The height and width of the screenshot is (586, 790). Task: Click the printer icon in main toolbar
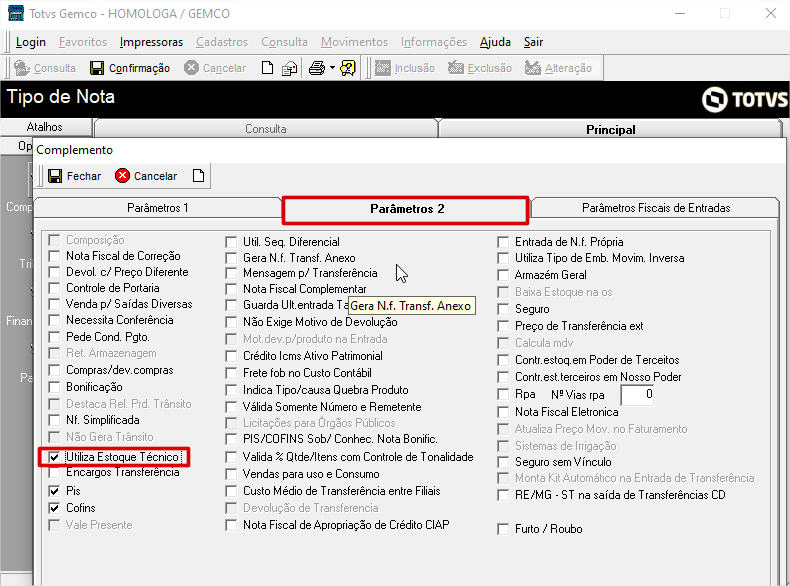point(317,68)
